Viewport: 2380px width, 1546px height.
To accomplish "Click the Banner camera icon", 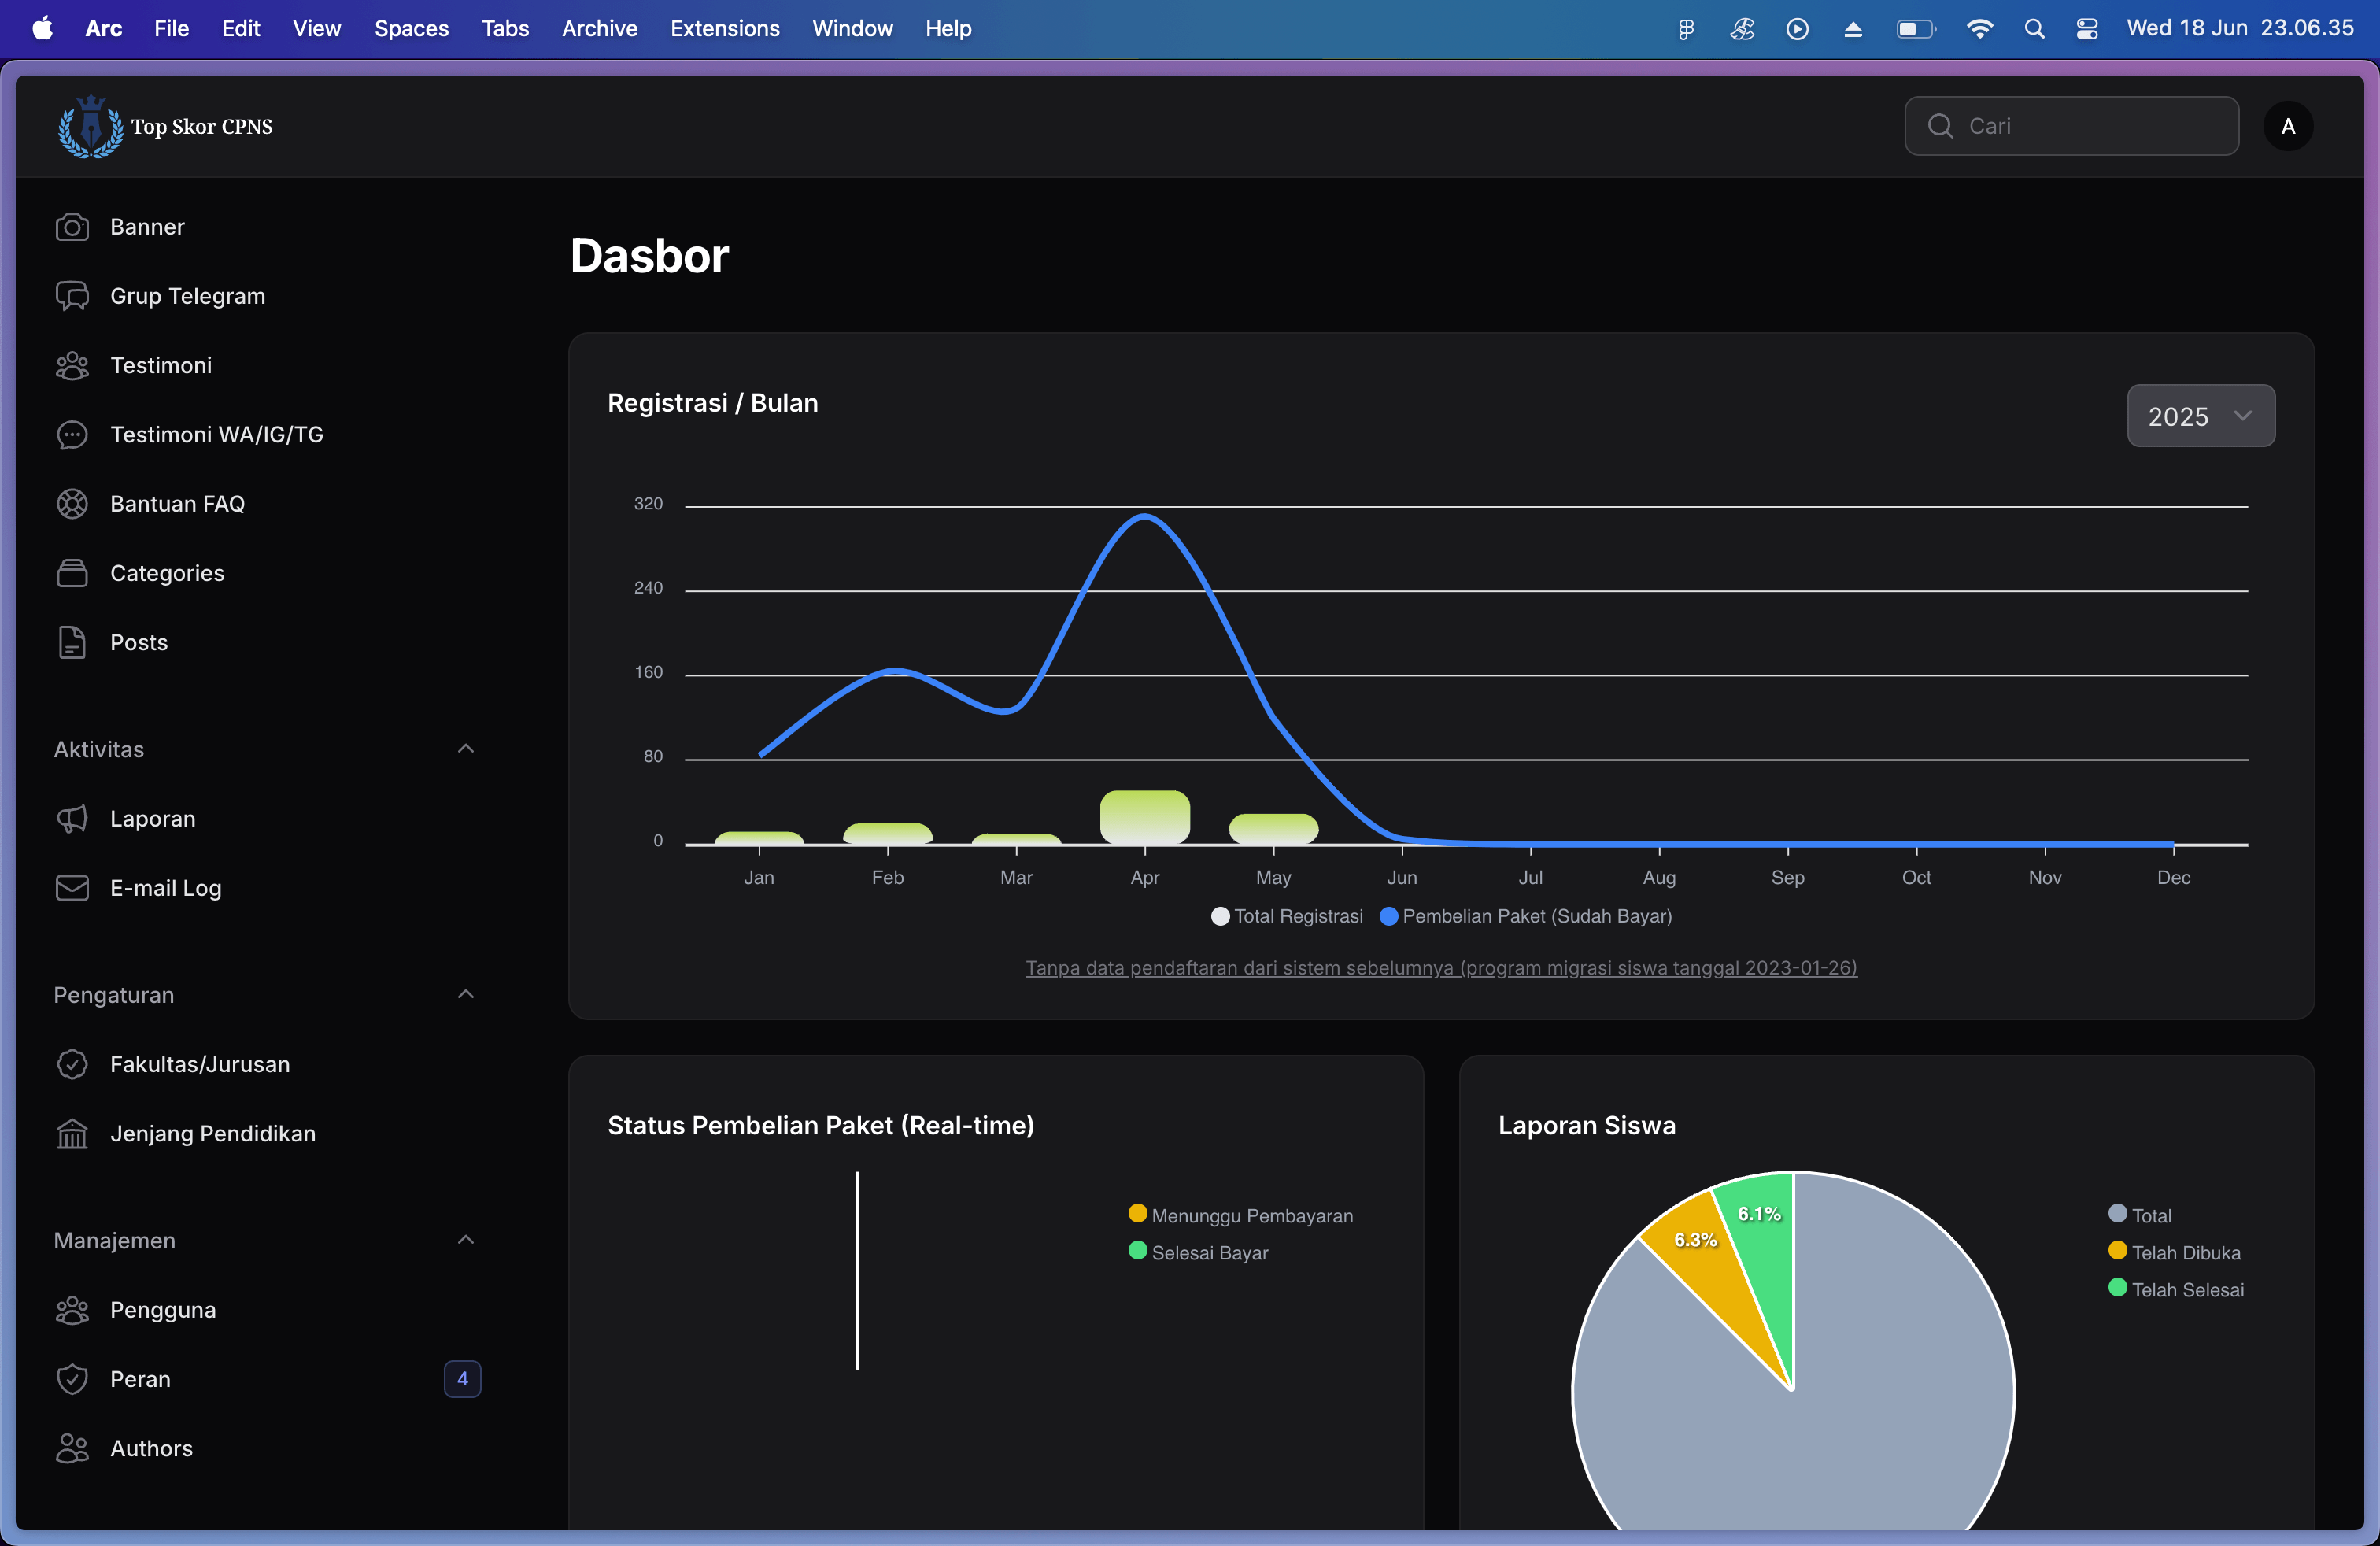I will pos(72,227).
